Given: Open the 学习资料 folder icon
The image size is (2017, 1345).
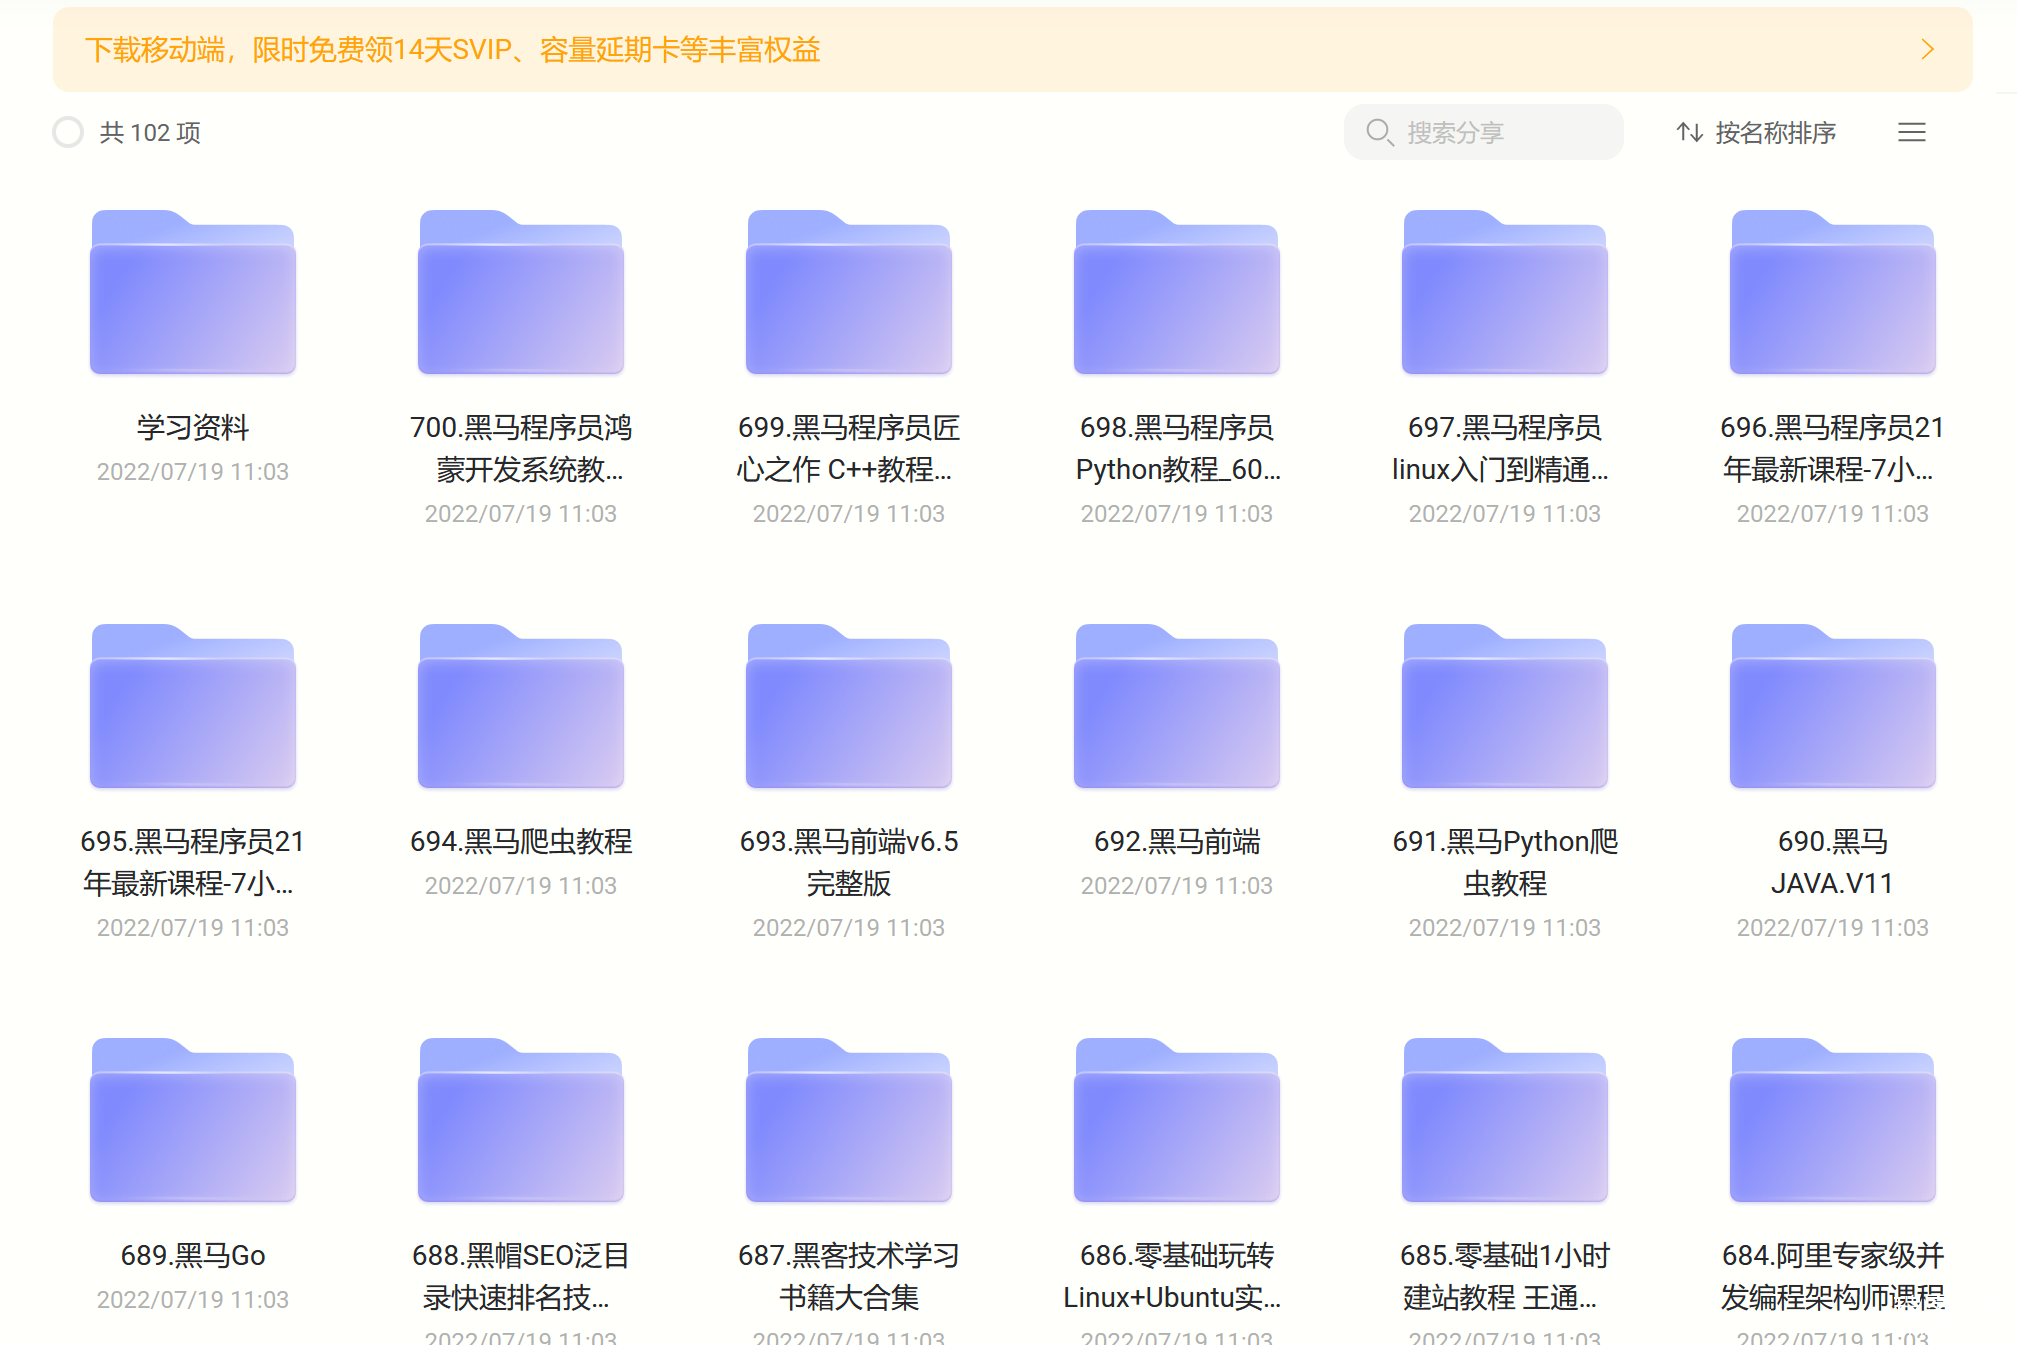Looking at the screenshot, I should pos(193,292).
